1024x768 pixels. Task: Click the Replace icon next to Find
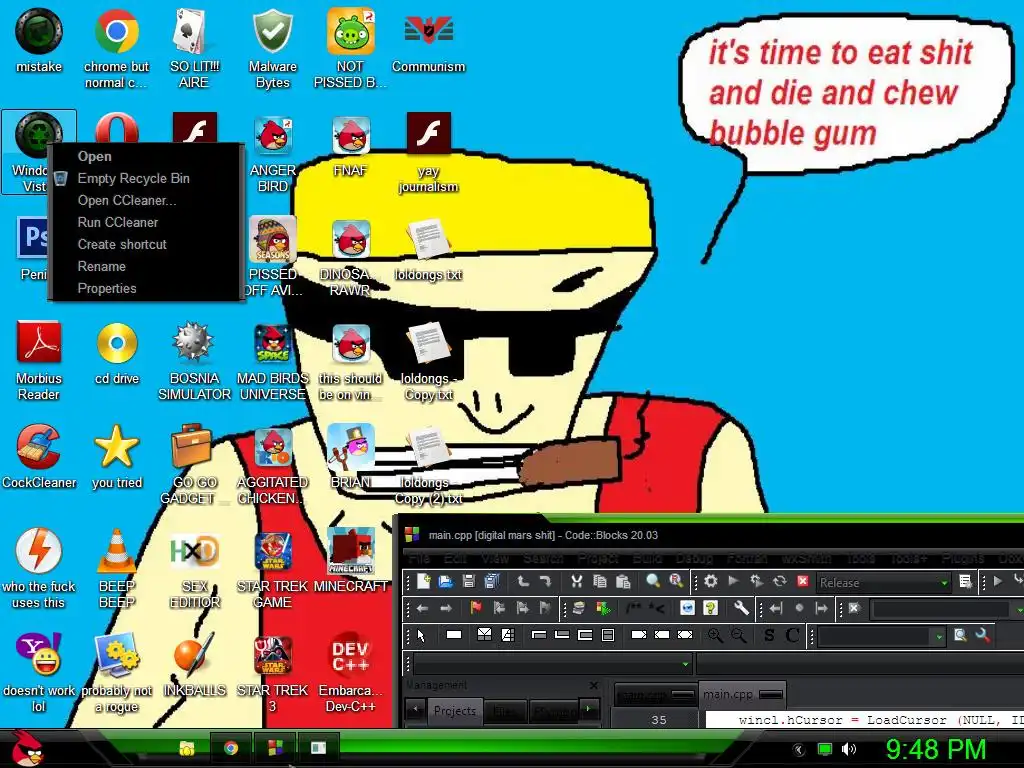[x=676, y=581]
